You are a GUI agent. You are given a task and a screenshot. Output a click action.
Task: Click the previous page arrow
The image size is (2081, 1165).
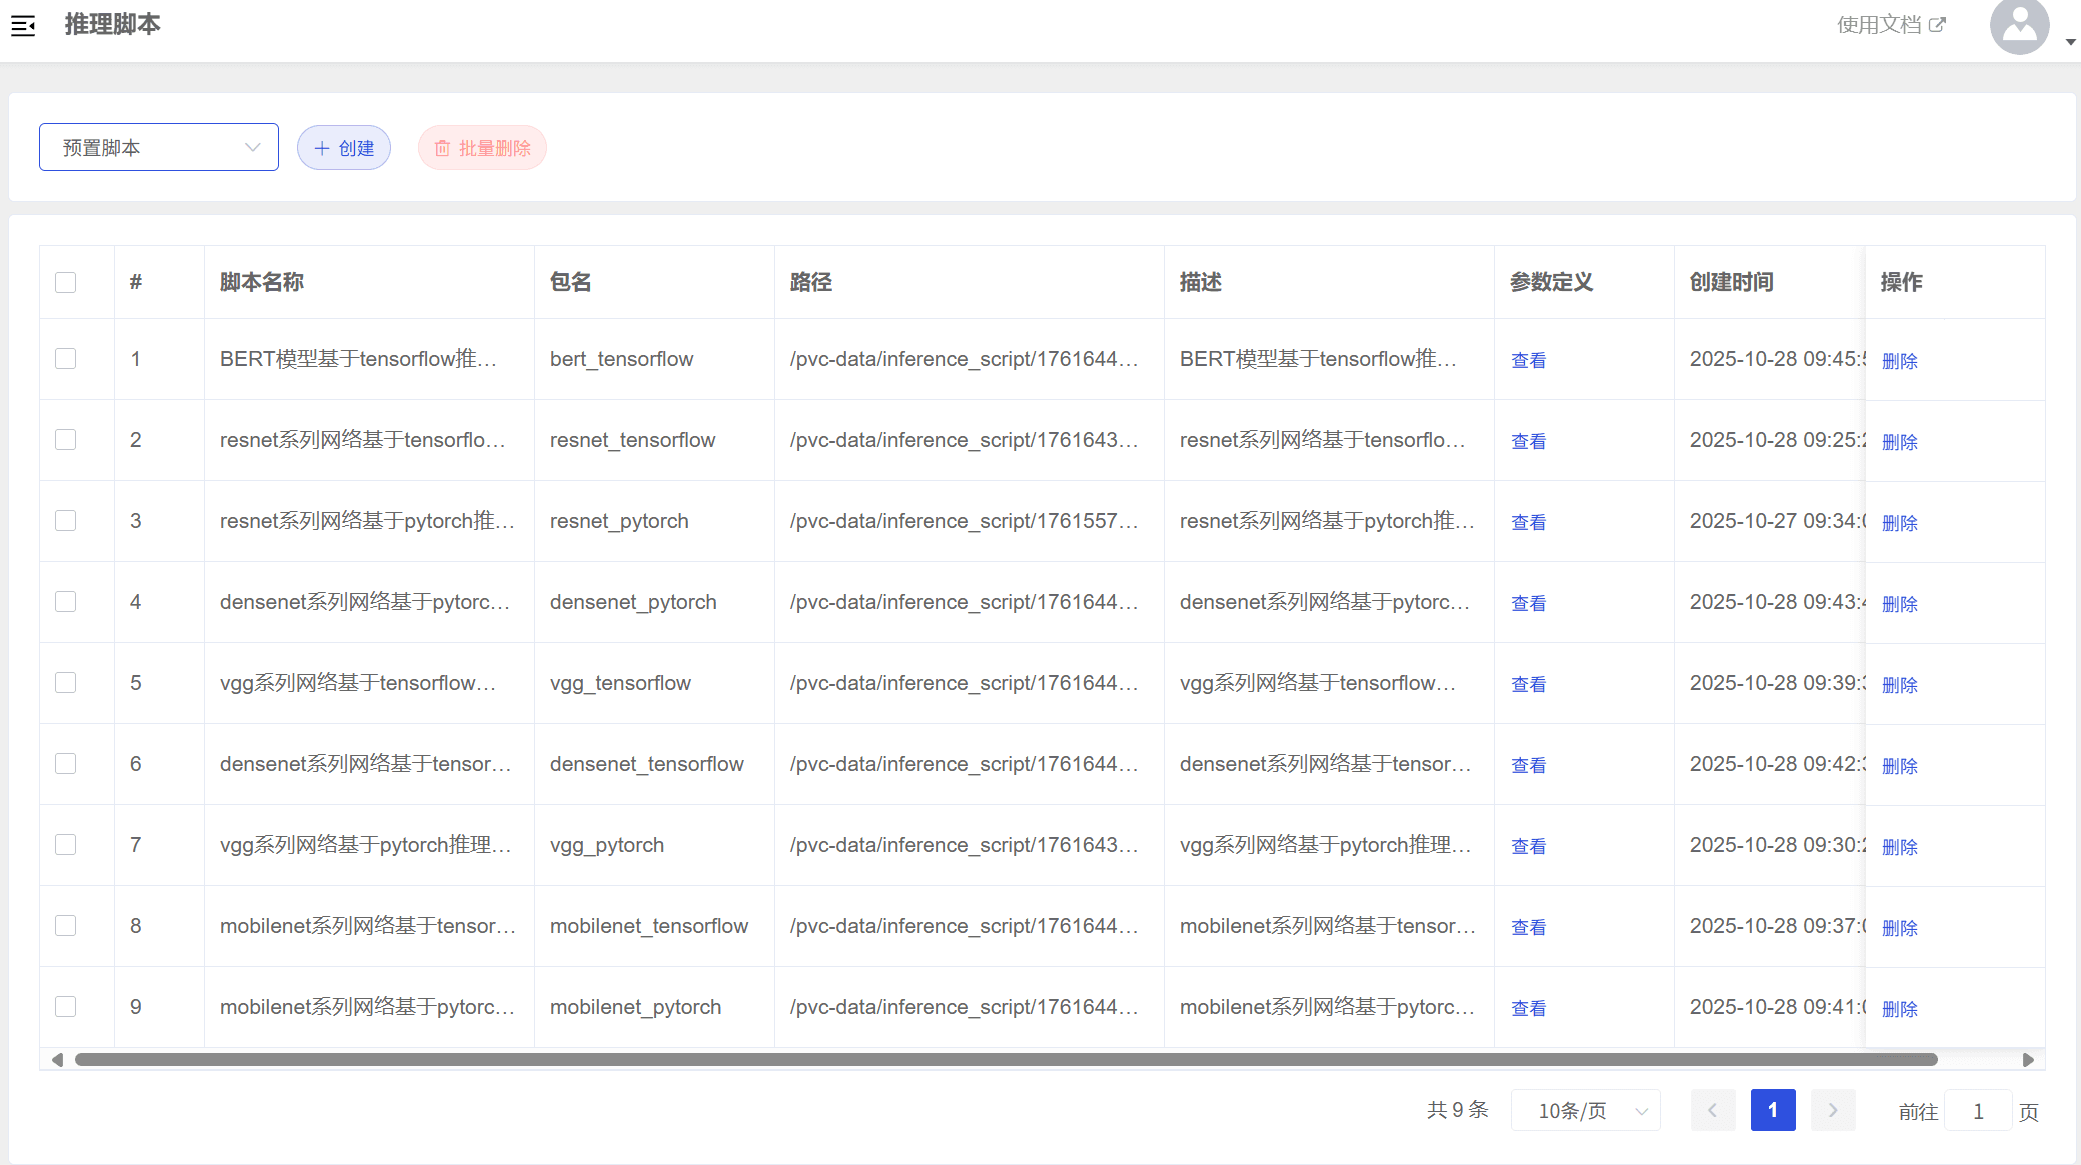click(1712, 1110)
